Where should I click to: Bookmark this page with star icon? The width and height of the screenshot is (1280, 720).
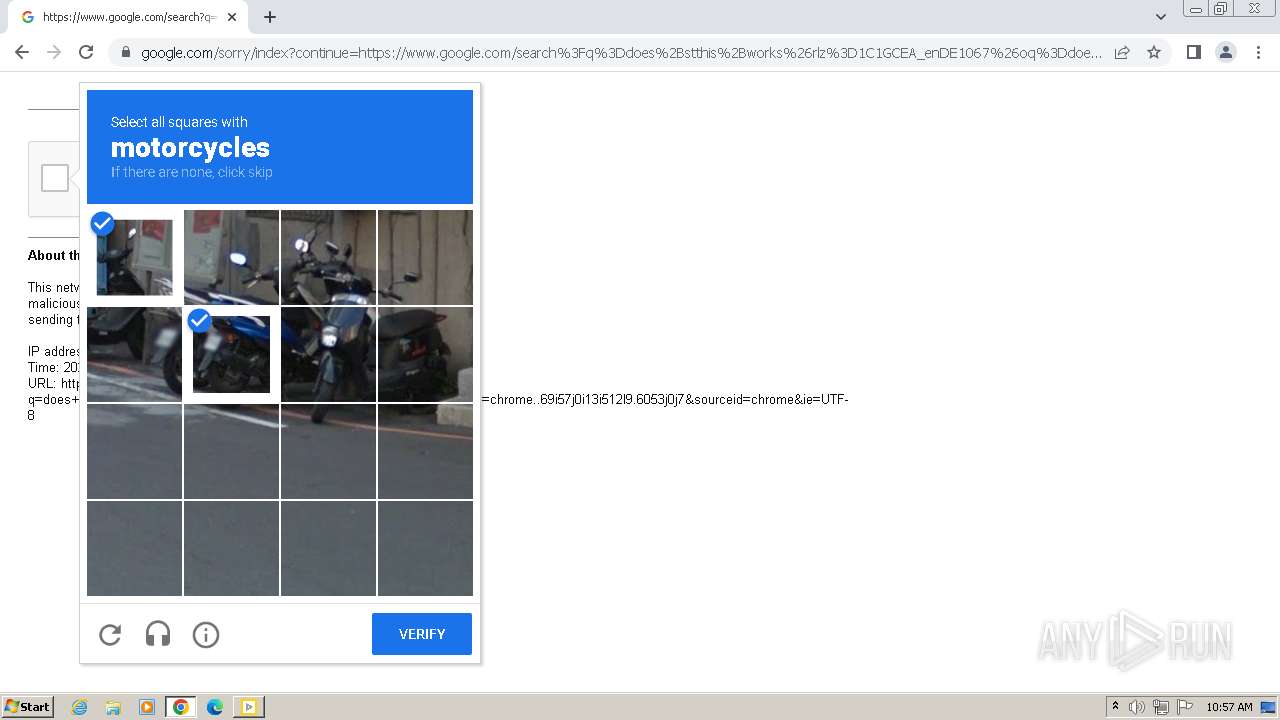[x=1154, y=52]
